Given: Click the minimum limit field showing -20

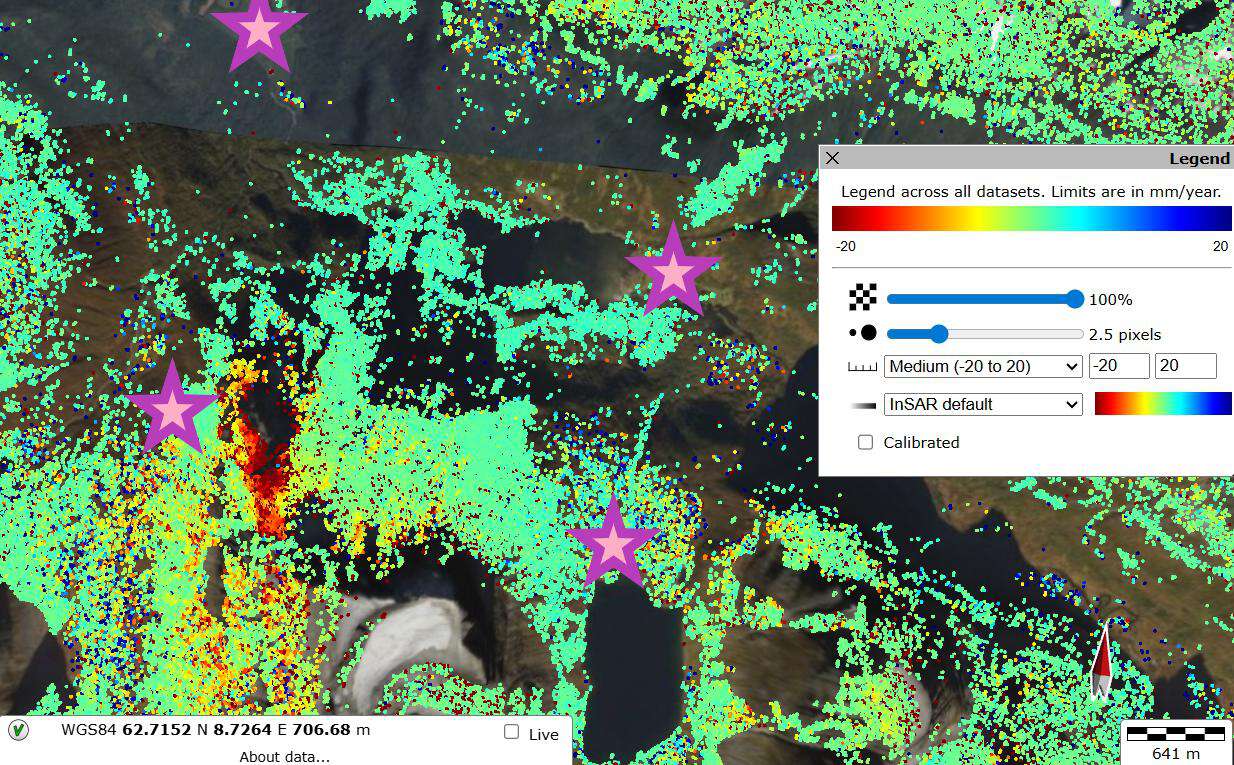Looking at the screenshot, I should [1119, 366].
